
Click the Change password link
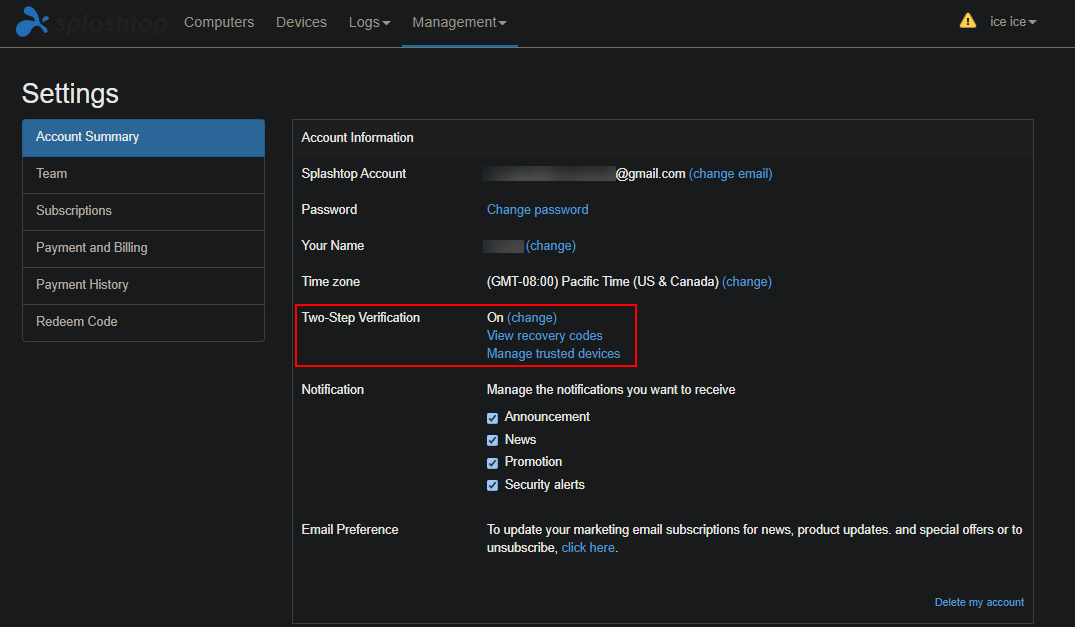(538, 210)
